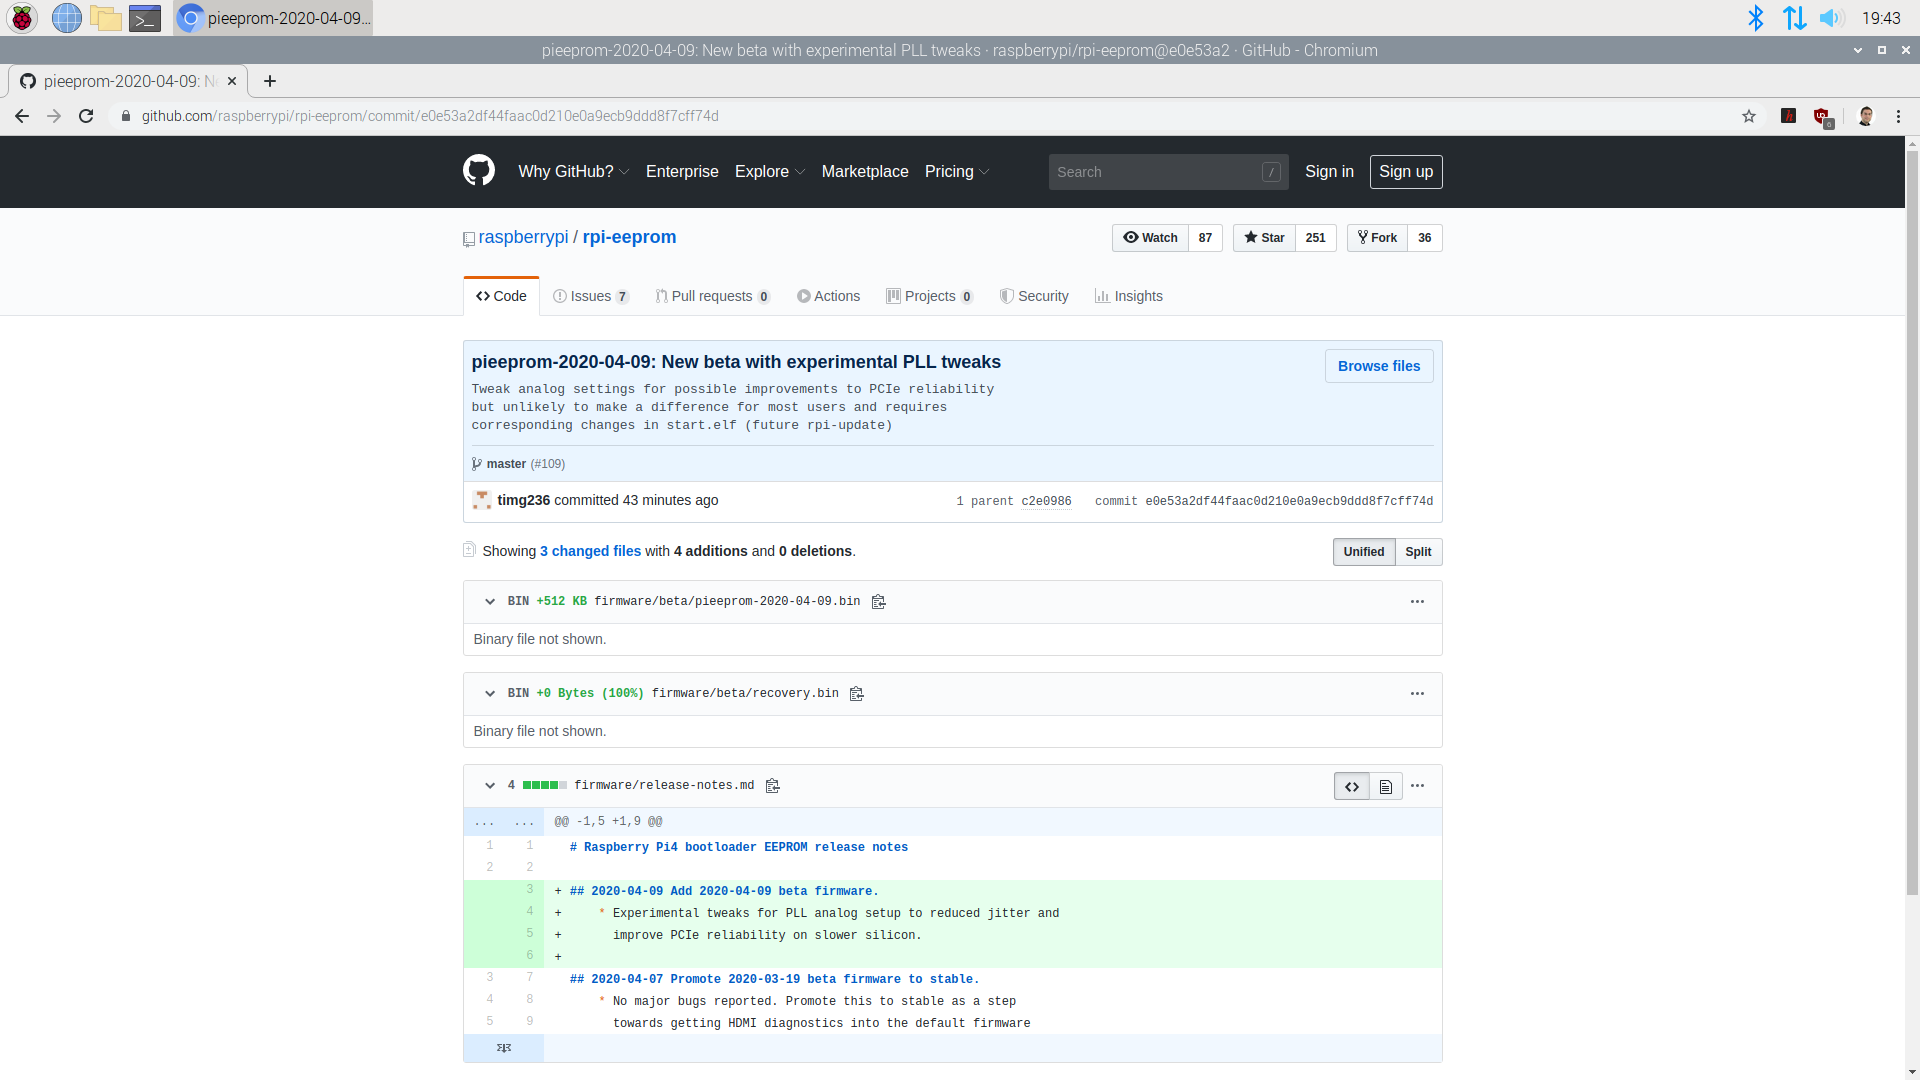This screenshot has height=1080, width=1920.
Task: Click the GitHub octocat logo
Action: [x=479, y=171]
